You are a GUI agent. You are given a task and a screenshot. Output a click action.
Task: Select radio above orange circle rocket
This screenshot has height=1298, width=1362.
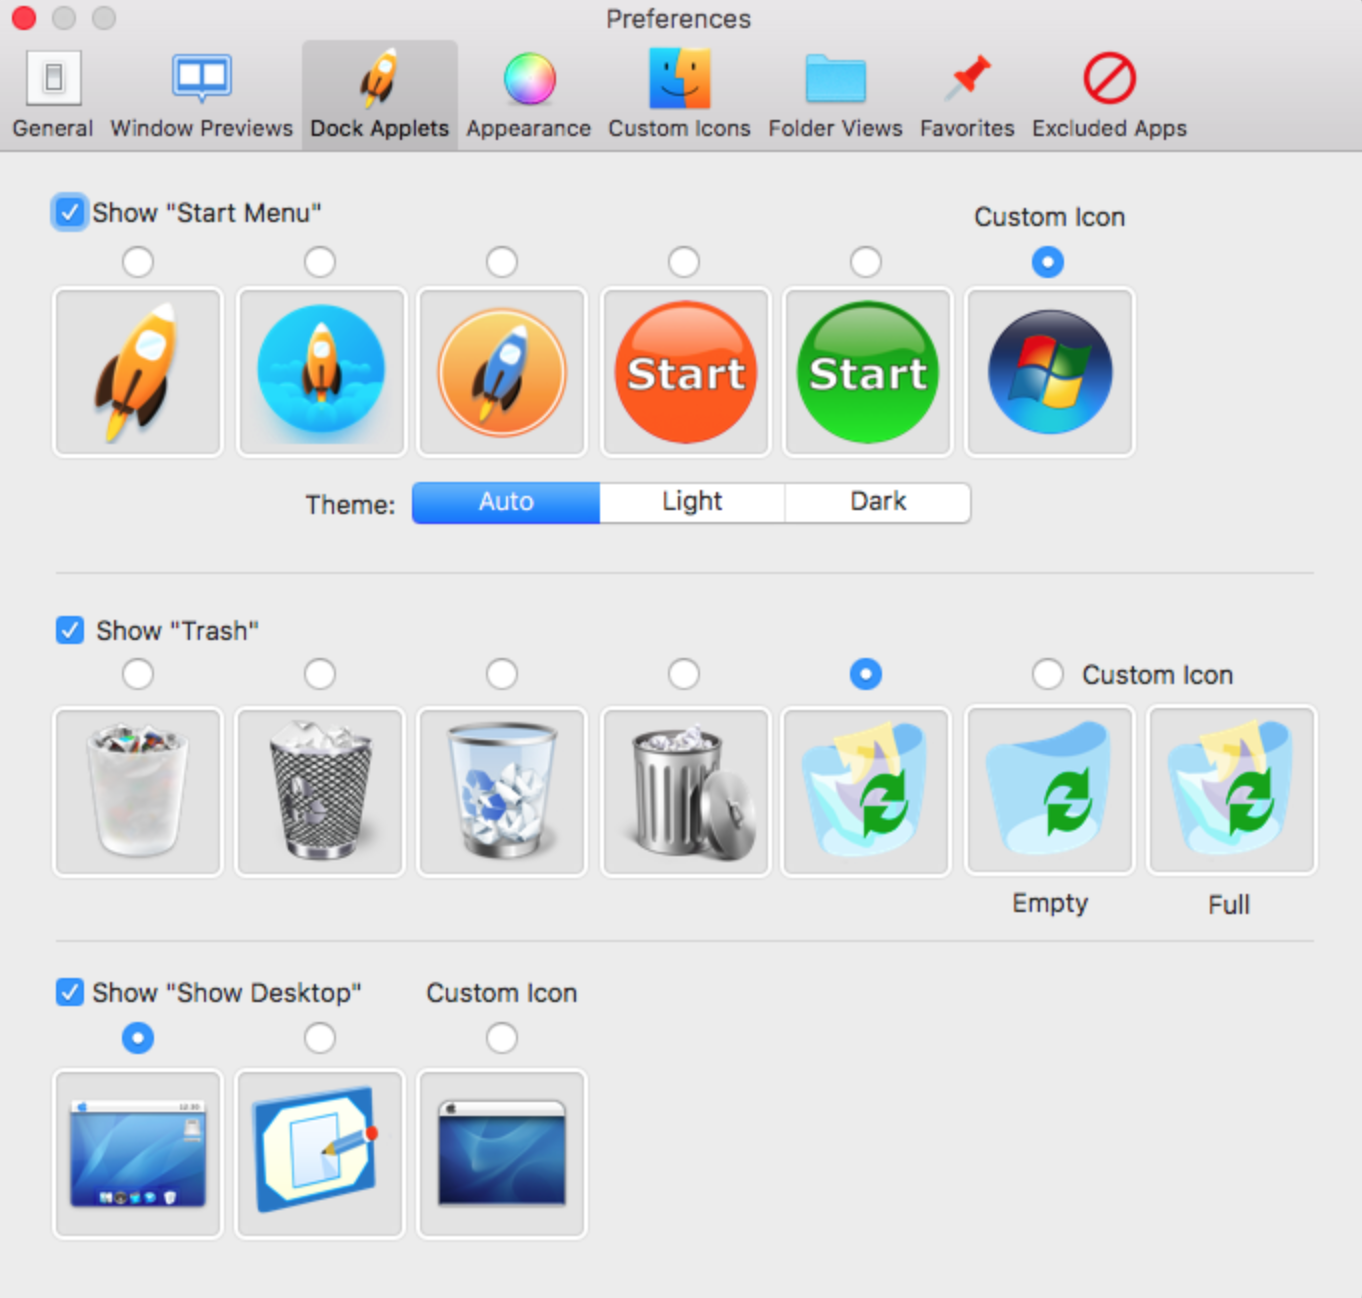pyautogui.click(x=502, y=262)
